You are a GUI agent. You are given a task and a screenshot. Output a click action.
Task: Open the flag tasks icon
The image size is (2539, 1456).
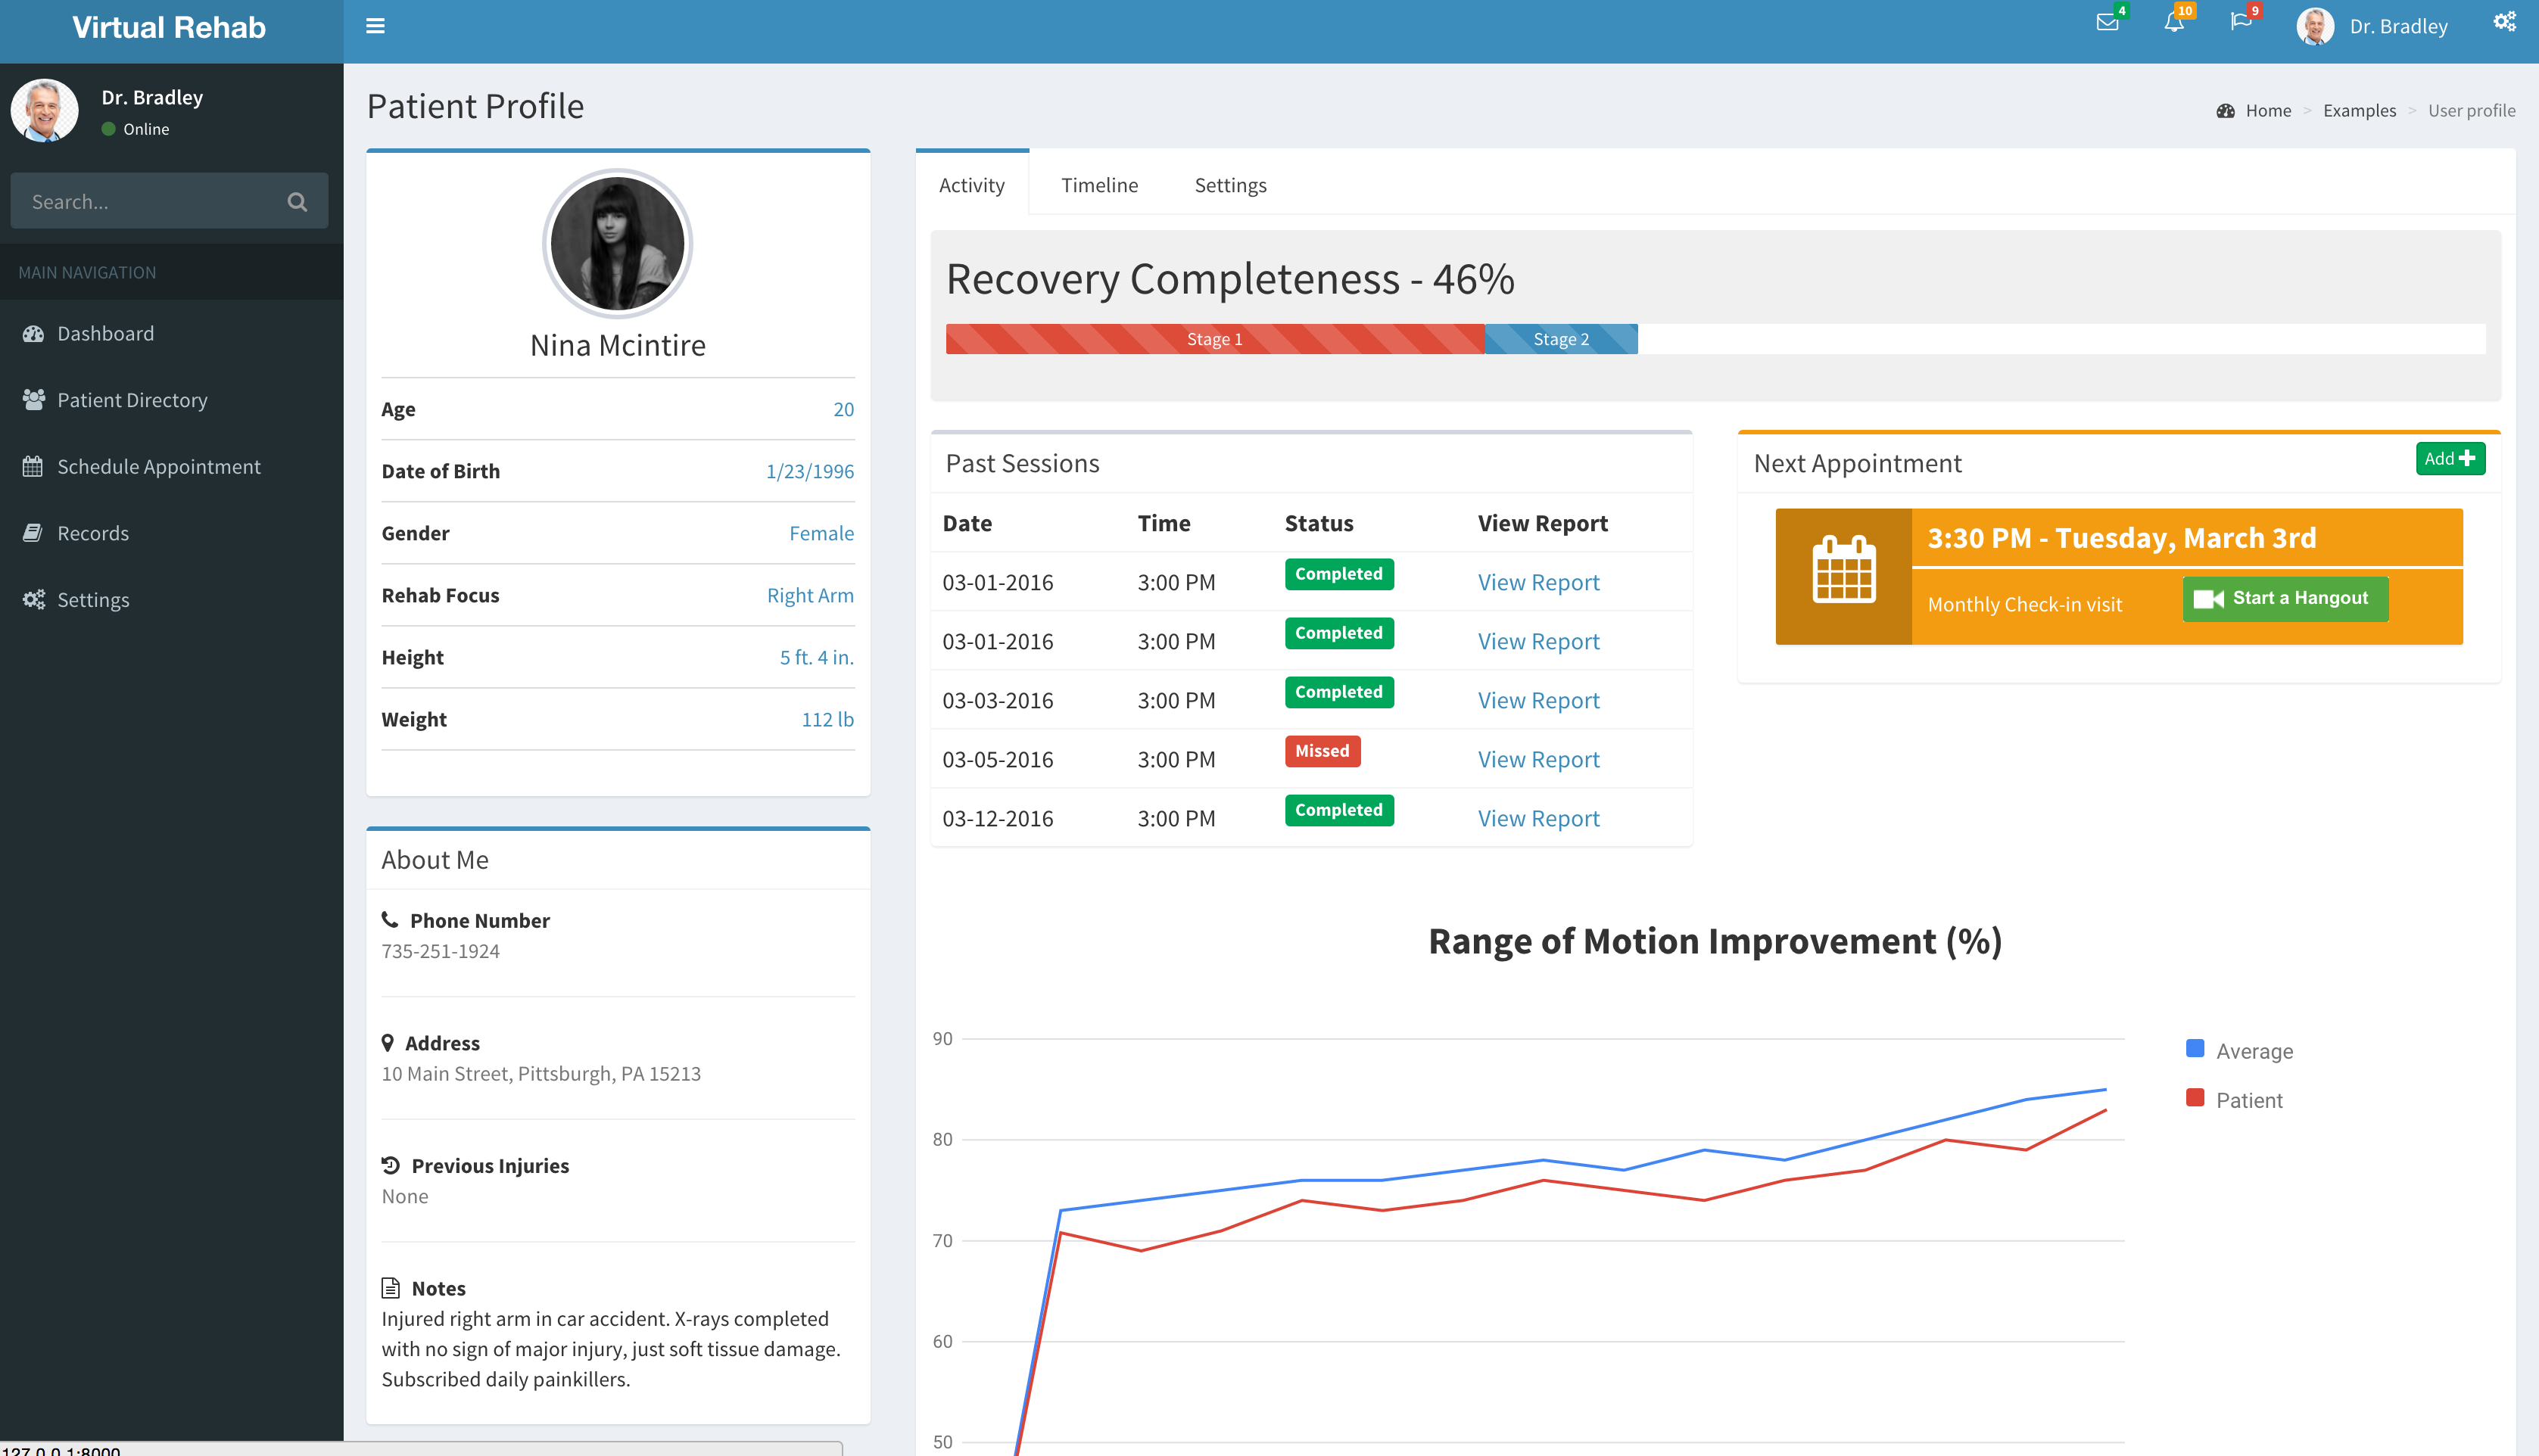2240,23
